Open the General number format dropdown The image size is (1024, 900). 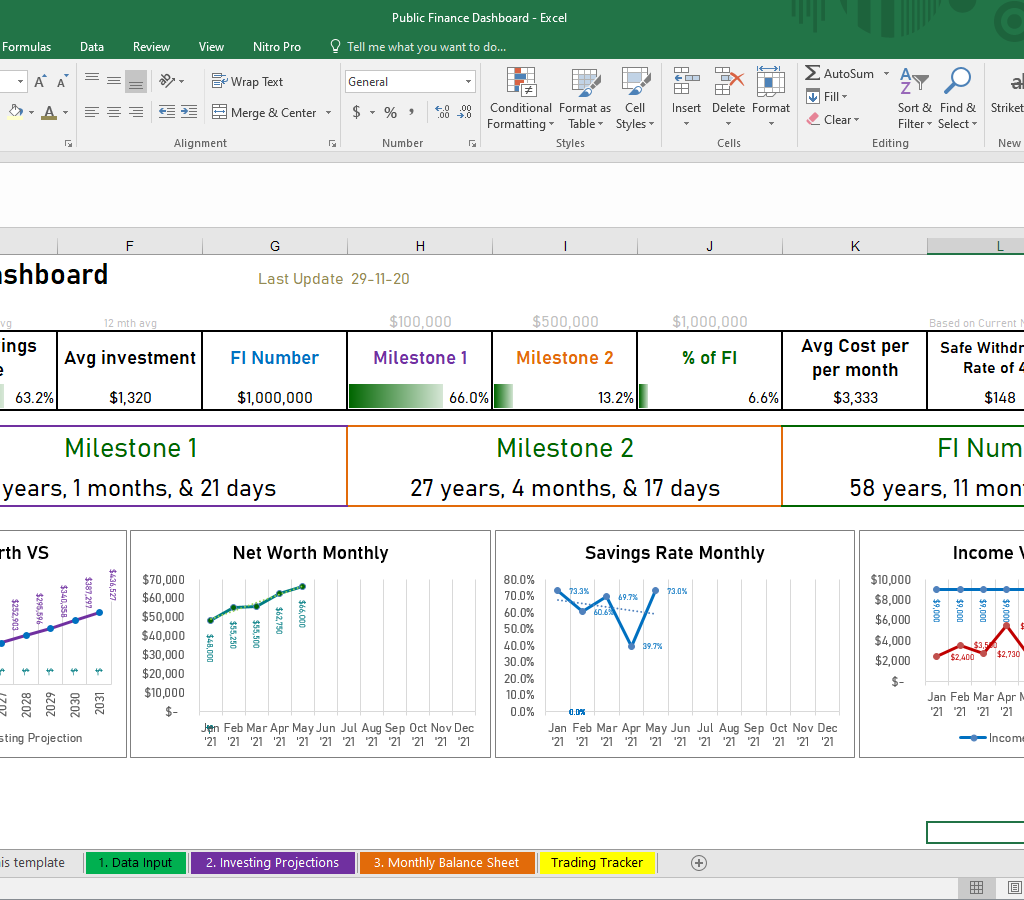(468, 82)
